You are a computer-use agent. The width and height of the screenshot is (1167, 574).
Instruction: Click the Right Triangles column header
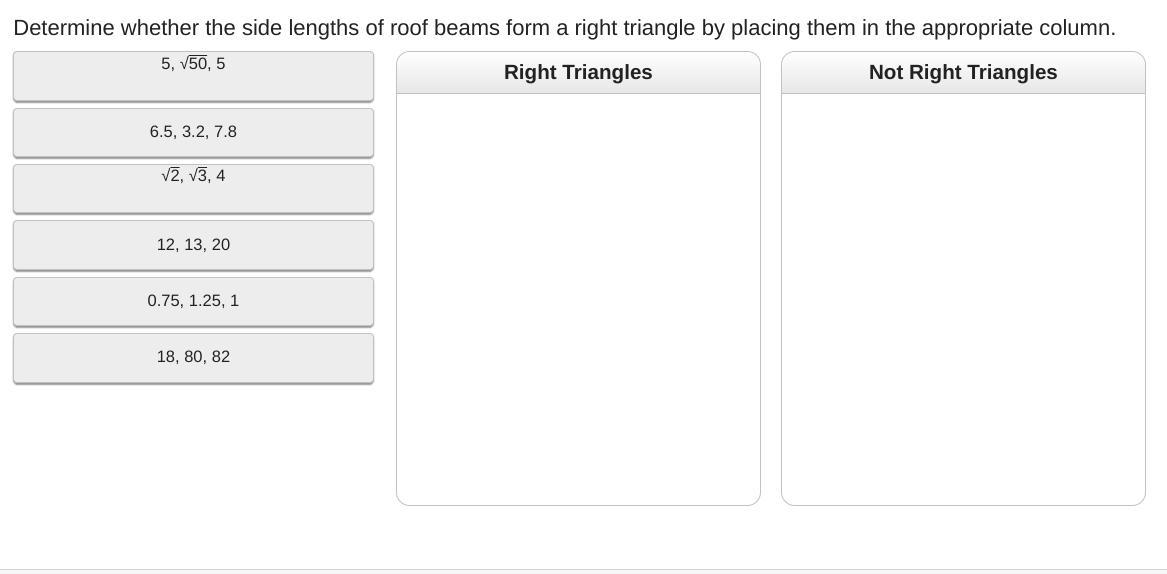578,72
